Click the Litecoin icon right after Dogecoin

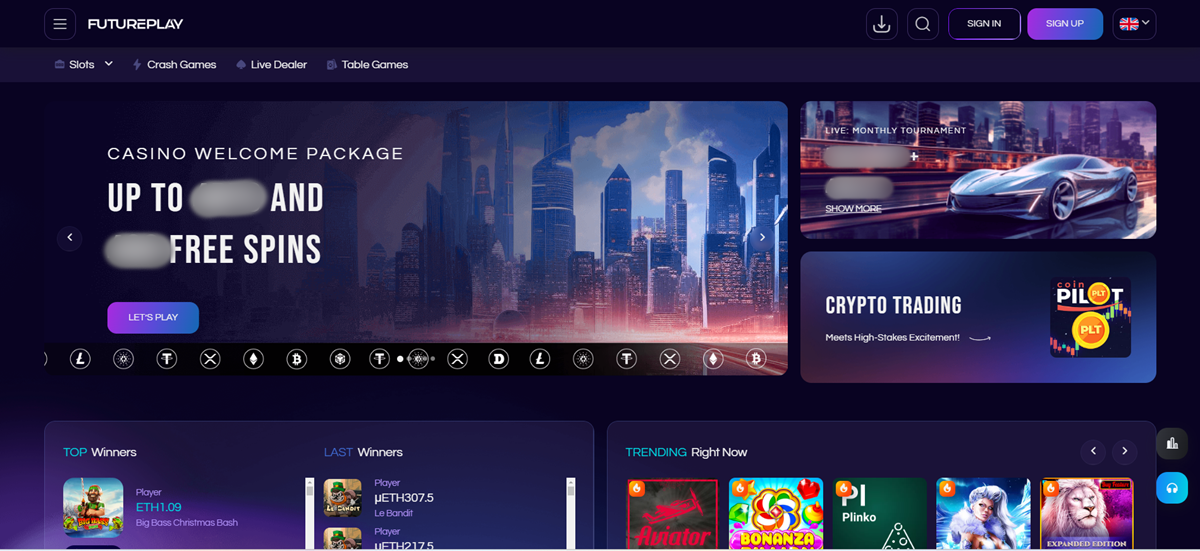tap(540, 358)
